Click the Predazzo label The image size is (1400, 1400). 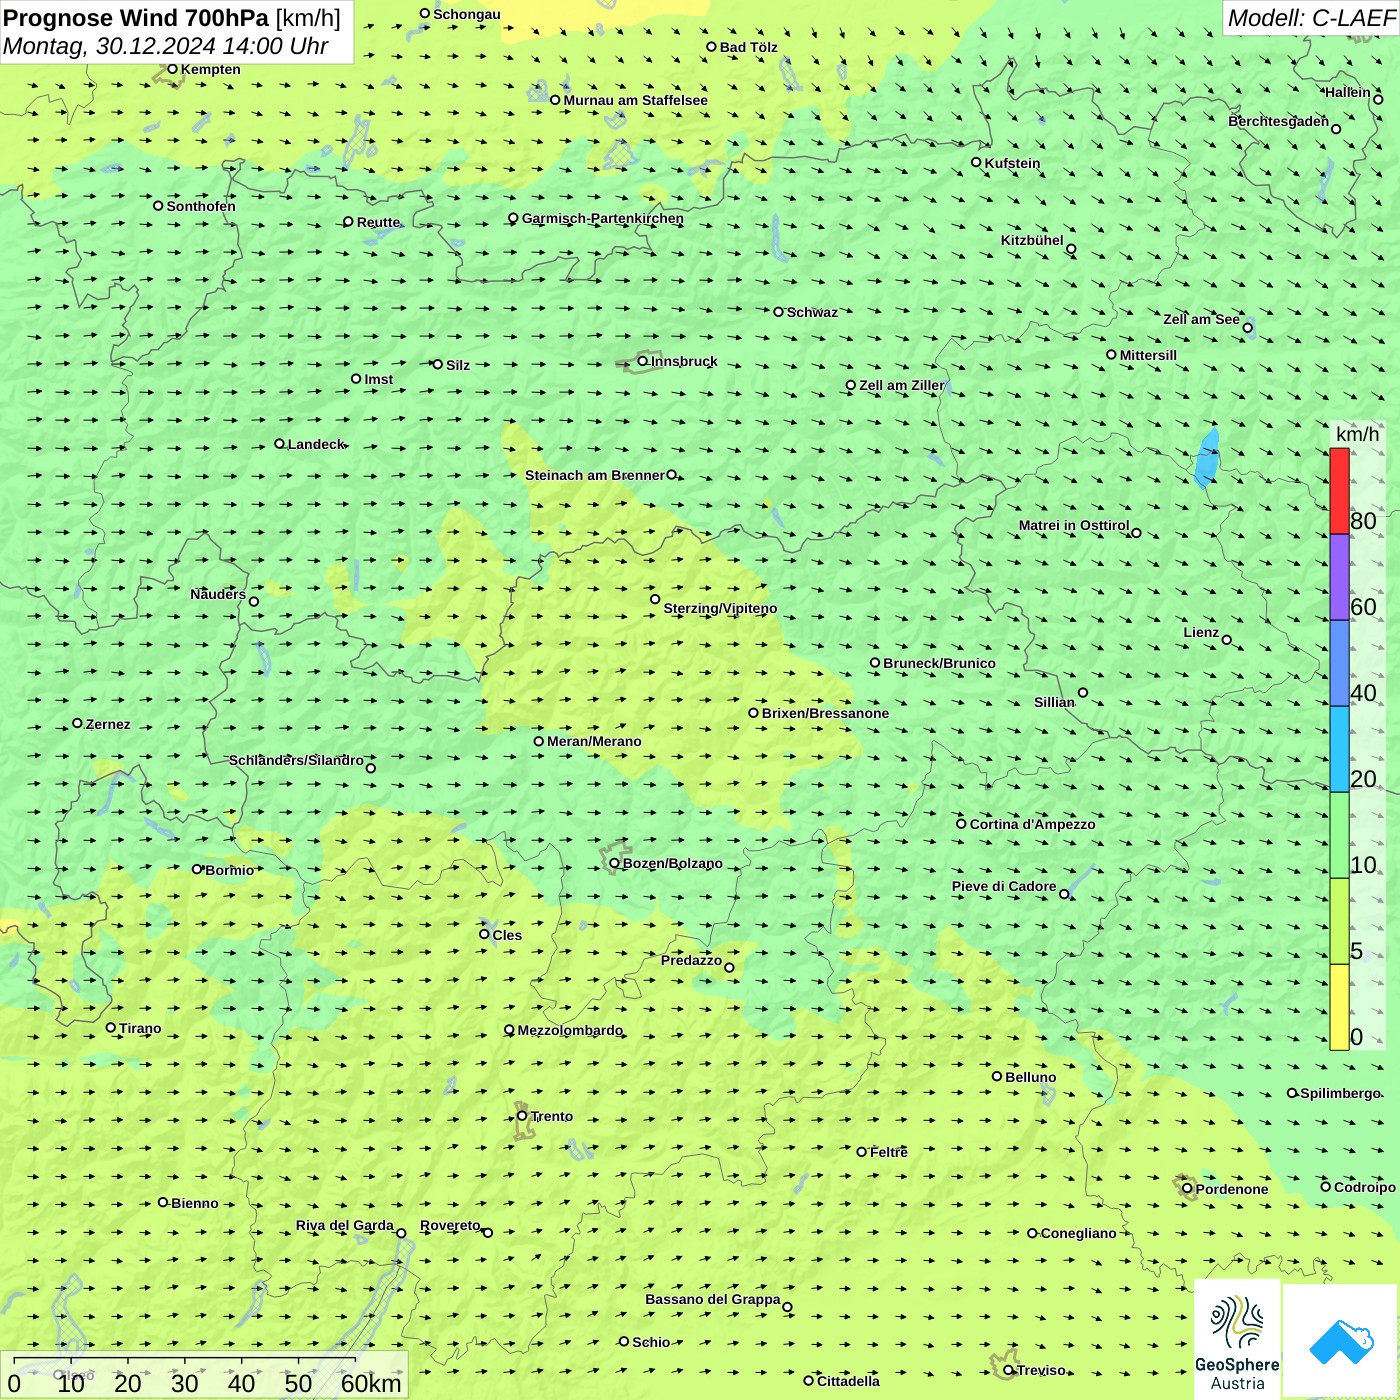[x=691, y=960]
